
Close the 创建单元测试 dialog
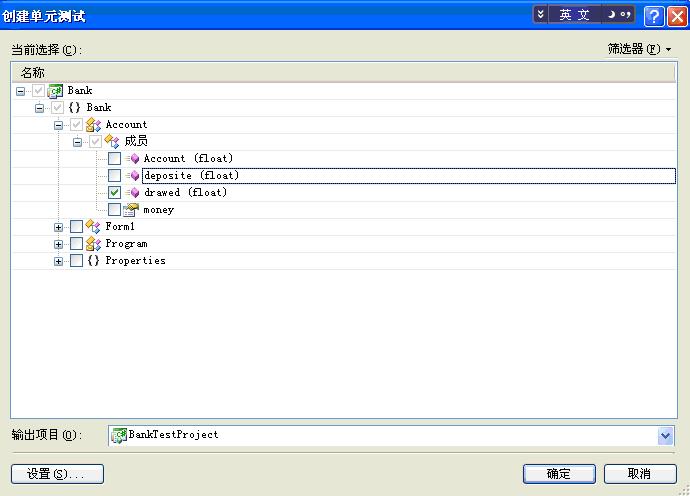coord(678,16)
